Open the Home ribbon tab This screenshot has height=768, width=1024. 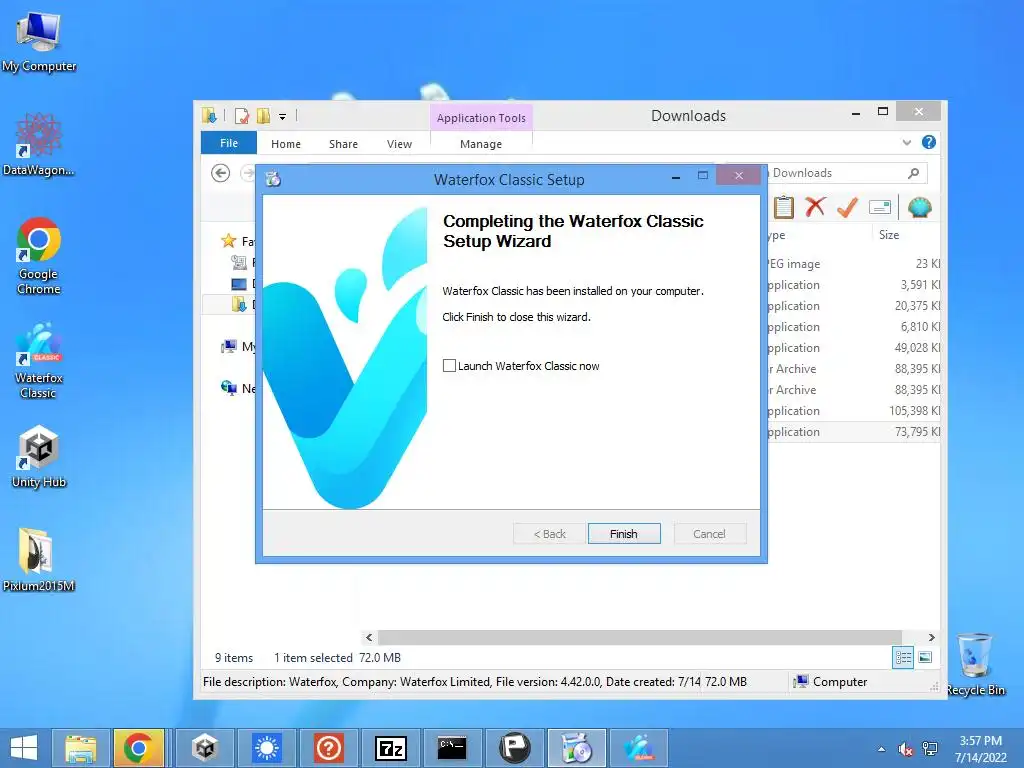285,144
